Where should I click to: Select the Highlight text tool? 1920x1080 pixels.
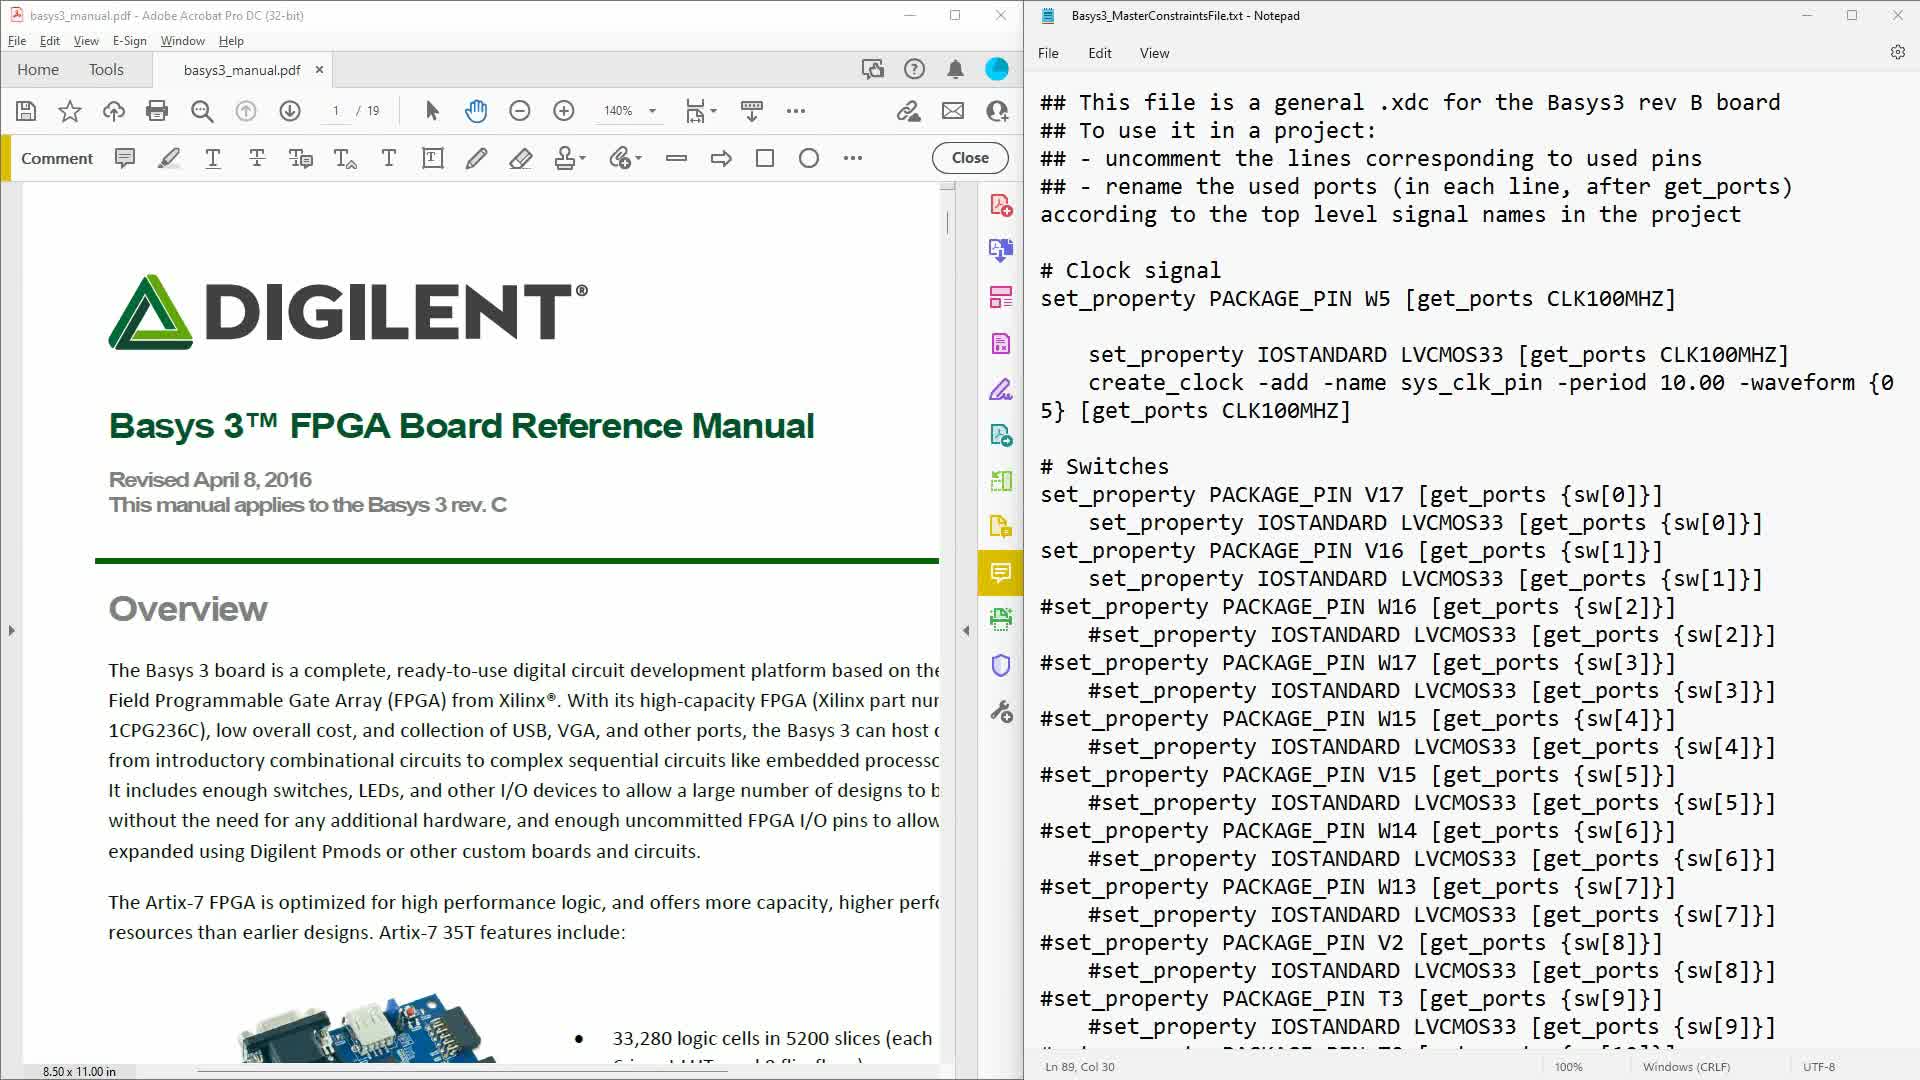pos(169,158)
